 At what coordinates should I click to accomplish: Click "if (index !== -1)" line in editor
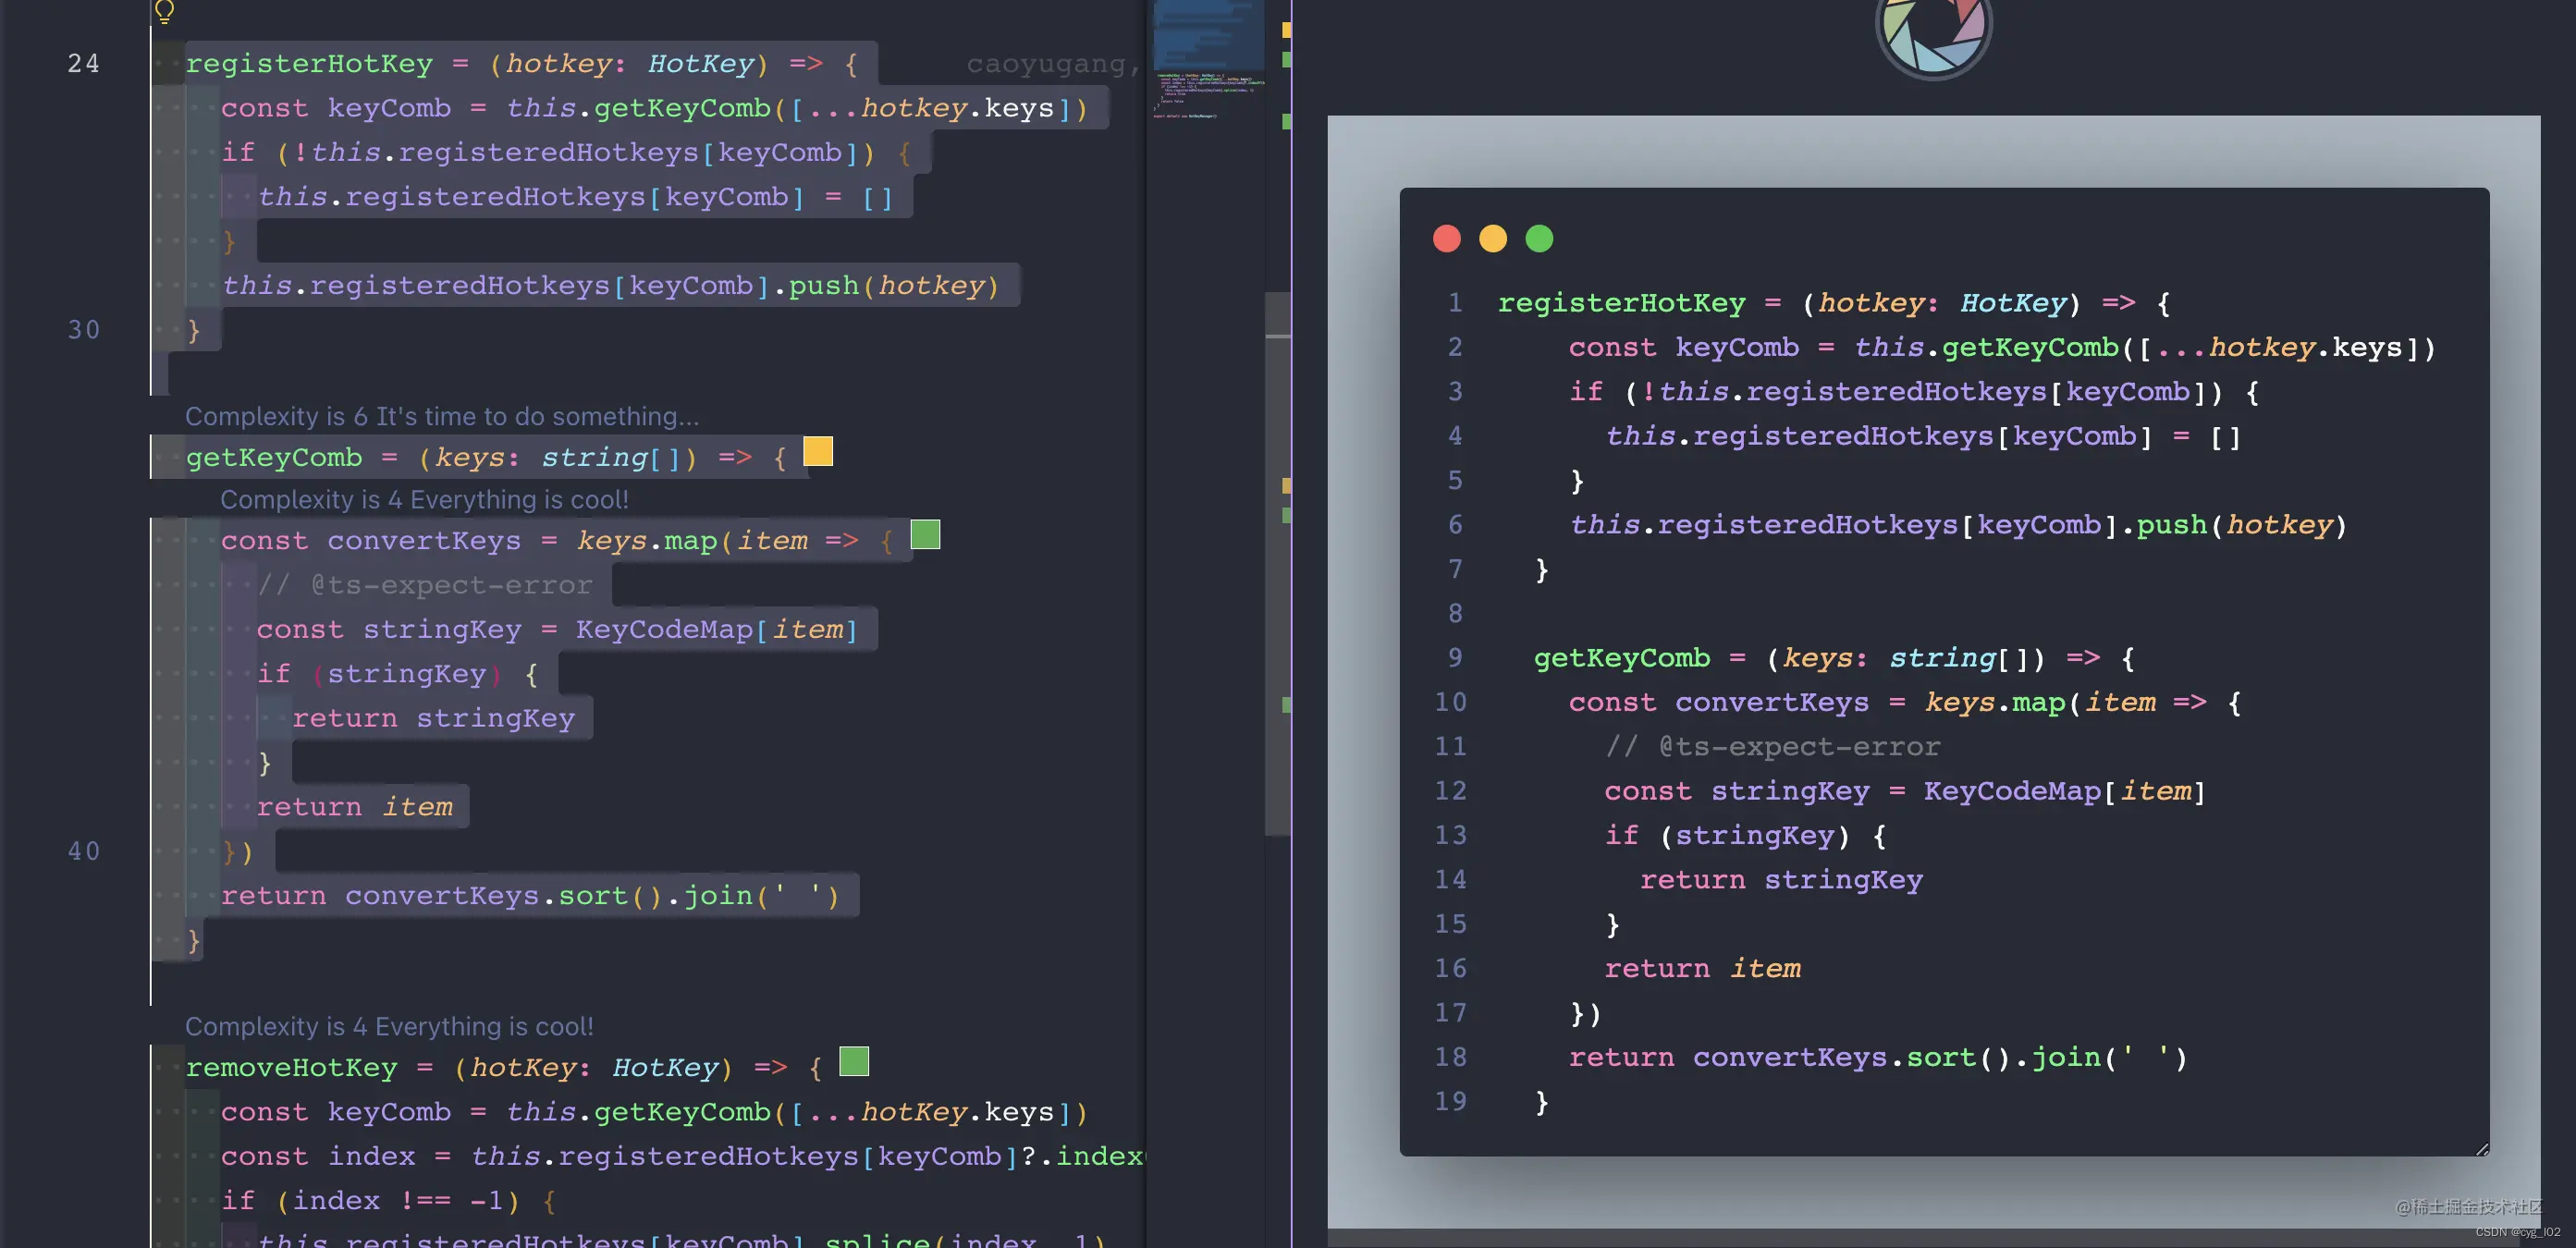pyautogui.click(x=371, y=1201)
